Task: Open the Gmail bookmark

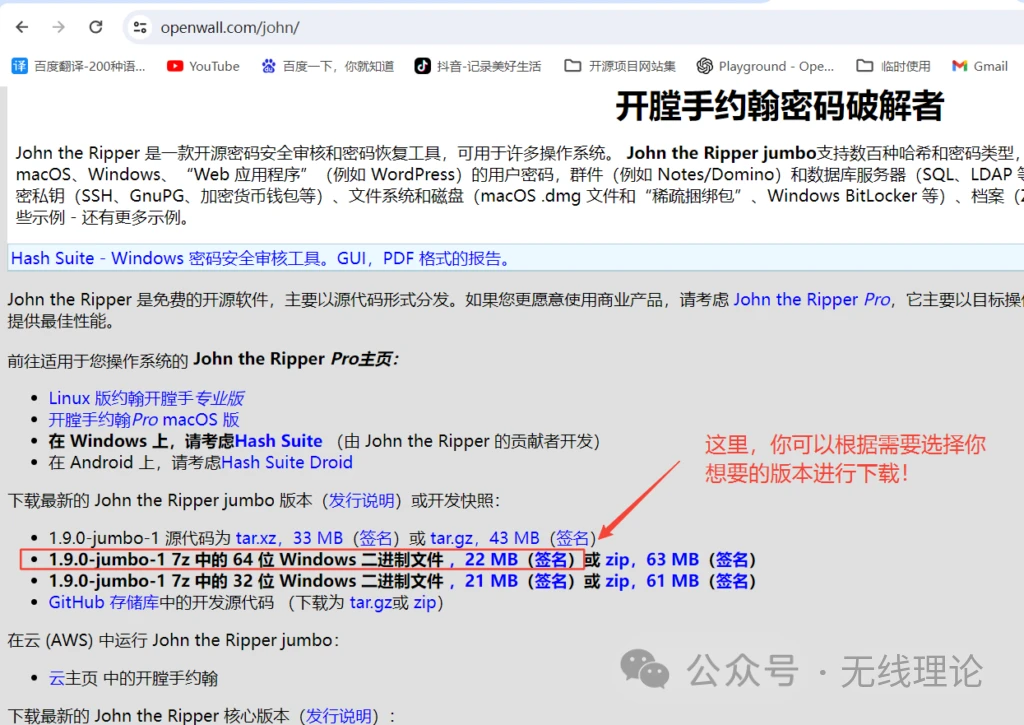Action: tap(980, 66)
